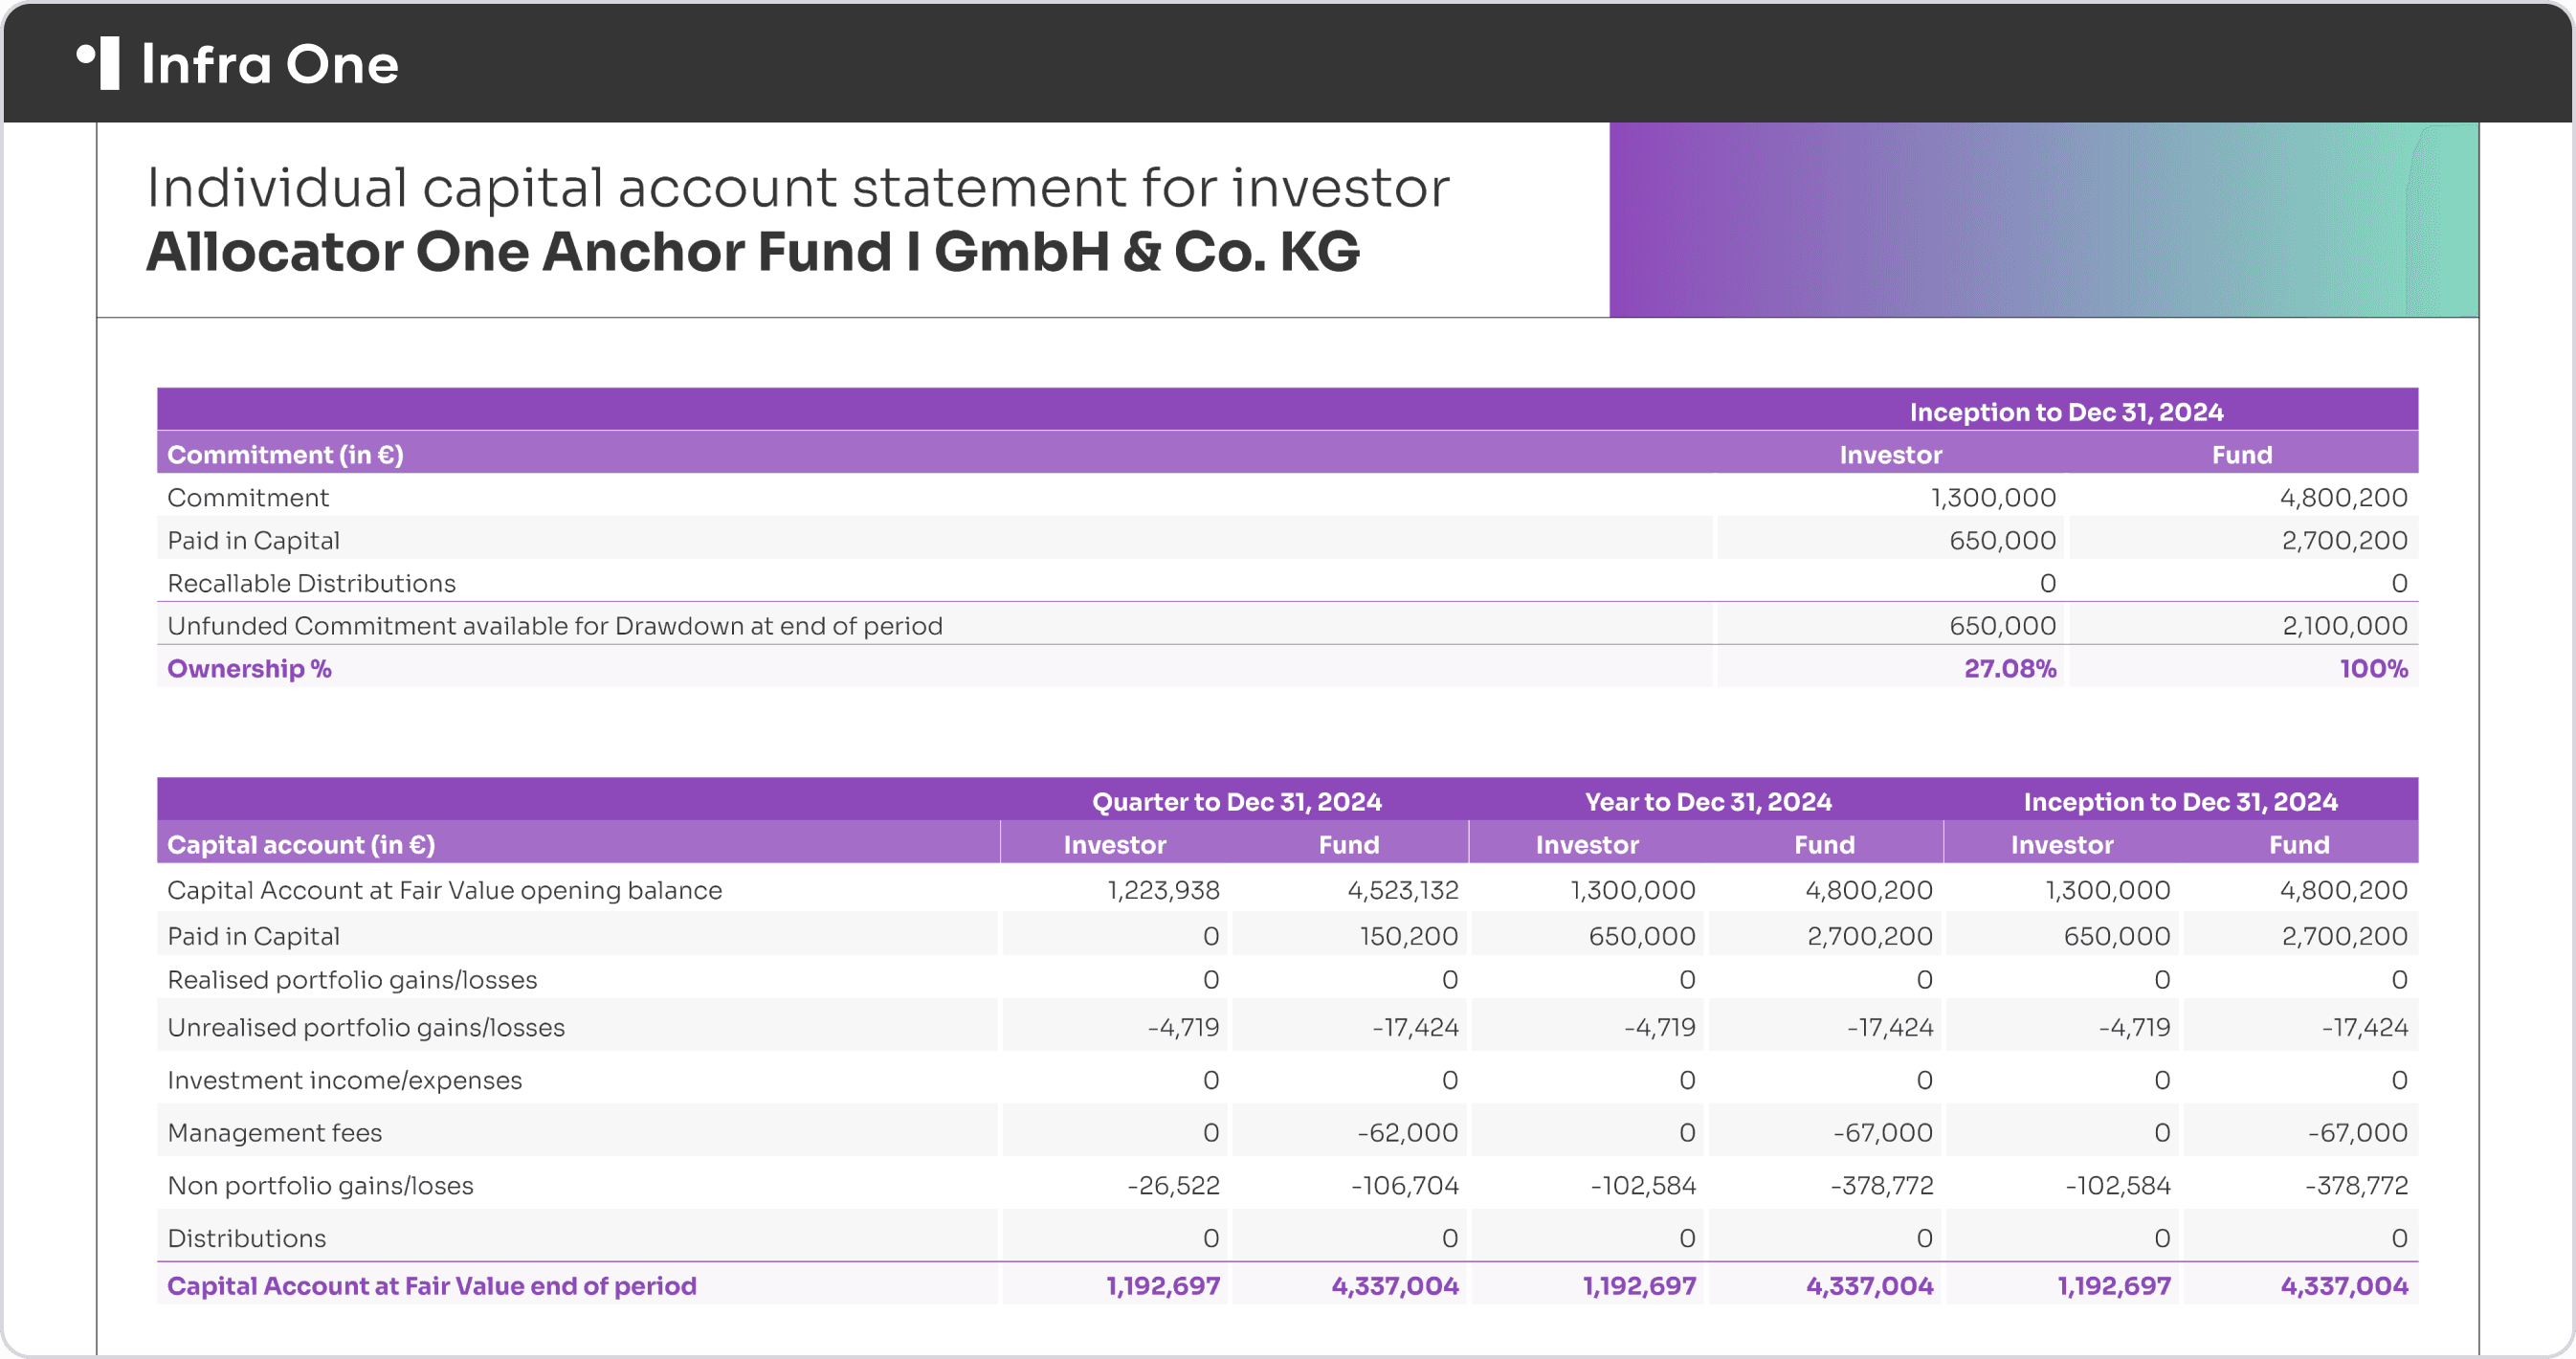The width and height of the screenshot is (2576, 1359).
Task: Select quarter investor unrealised value -4,719
Action: 1183,1028
